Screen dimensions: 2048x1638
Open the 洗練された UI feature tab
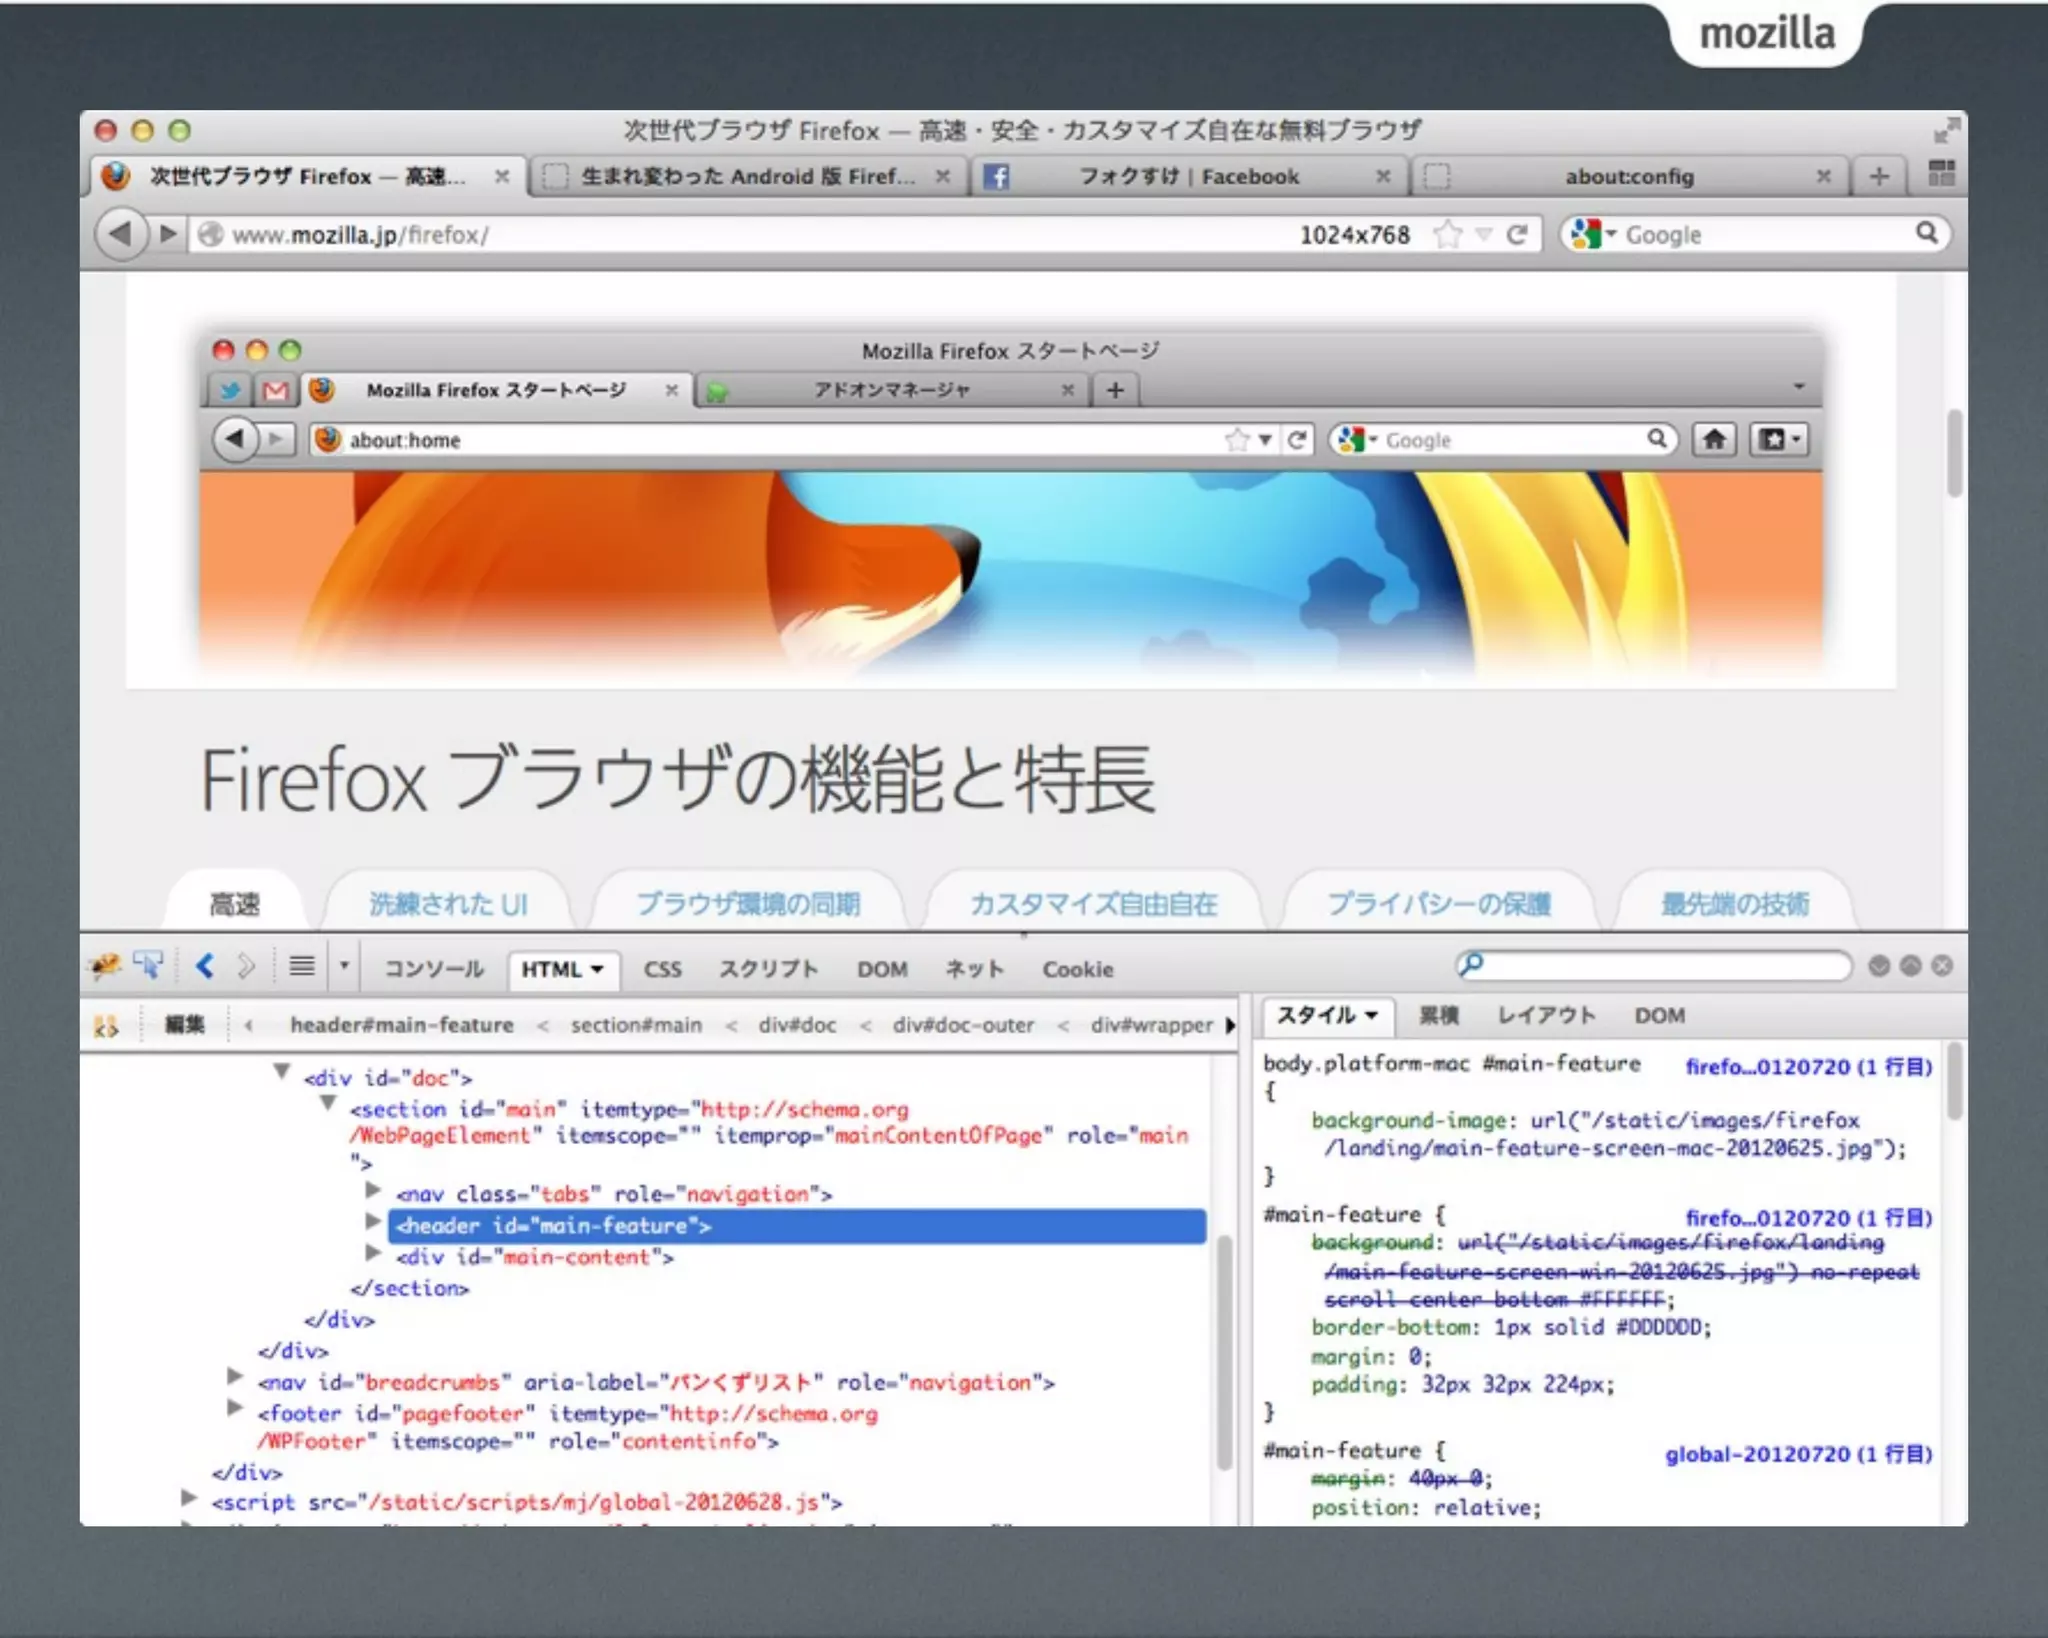coord(448,904)
